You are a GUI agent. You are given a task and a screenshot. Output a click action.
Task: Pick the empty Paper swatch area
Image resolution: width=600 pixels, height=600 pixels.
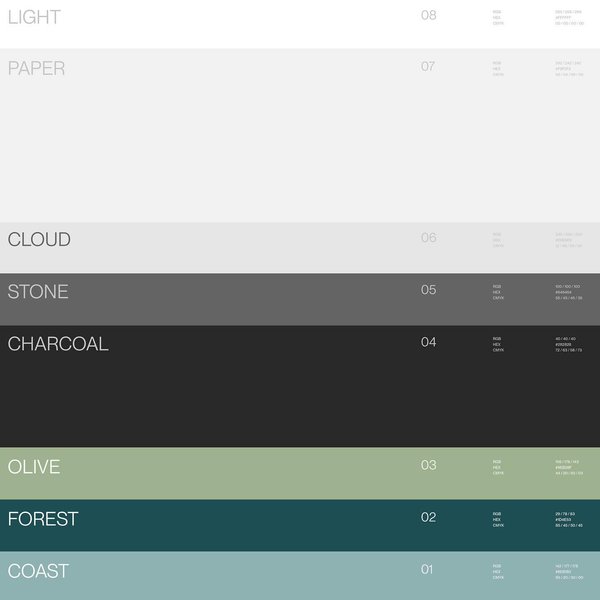[300, 149]
